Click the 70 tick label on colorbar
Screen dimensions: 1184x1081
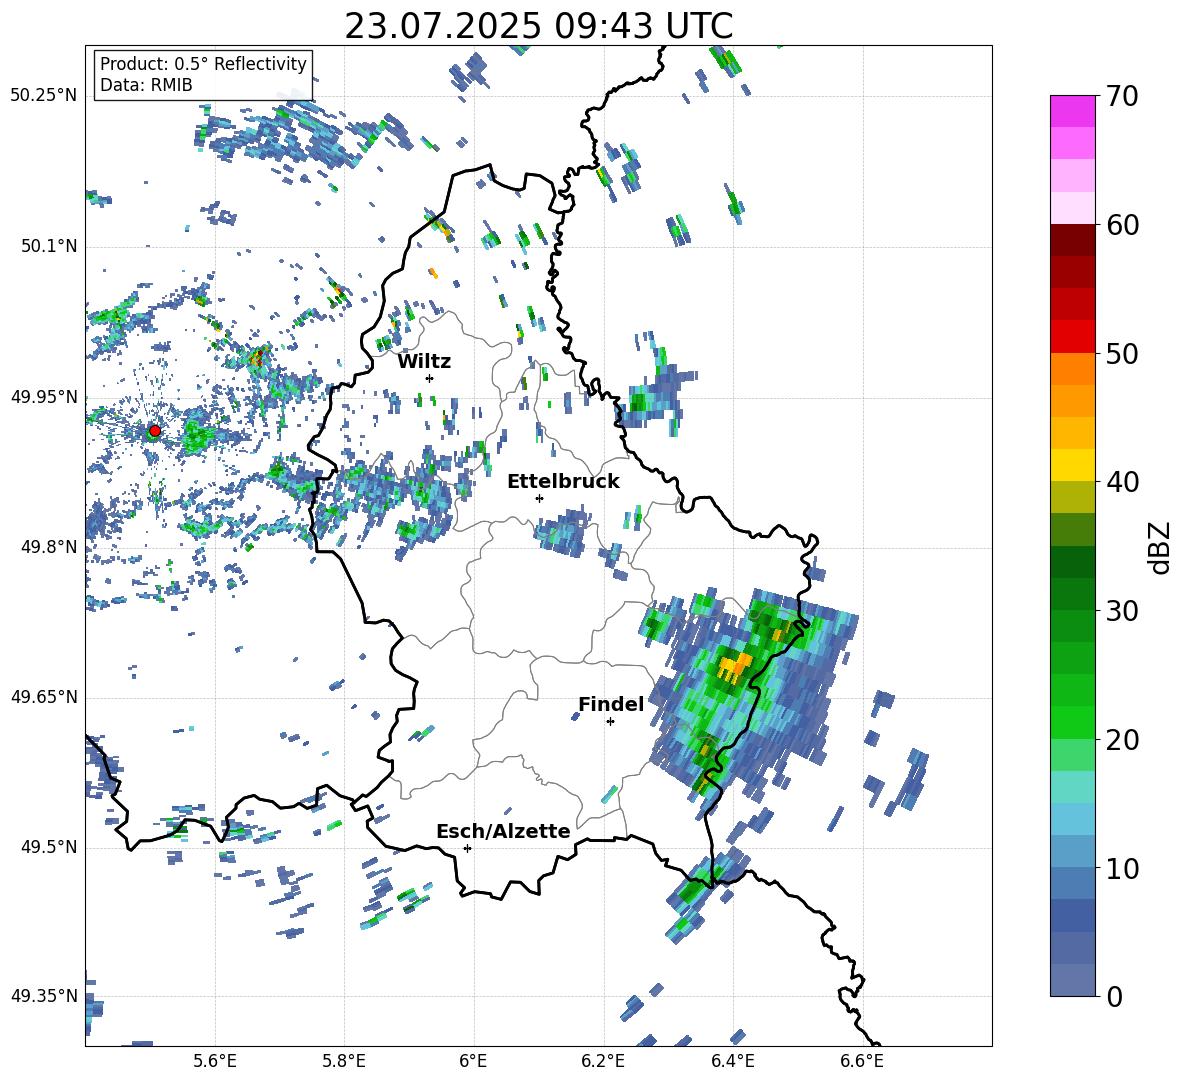click(x=1121, y=97)
